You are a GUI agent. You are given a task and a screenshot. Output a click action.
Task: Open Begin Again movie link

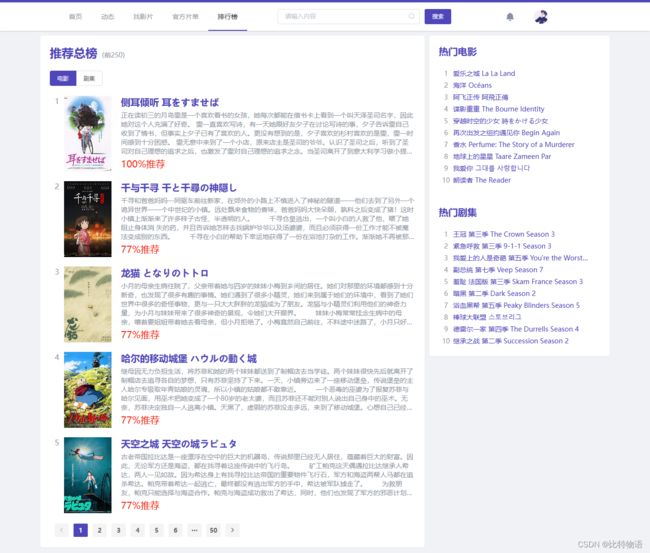506,133
